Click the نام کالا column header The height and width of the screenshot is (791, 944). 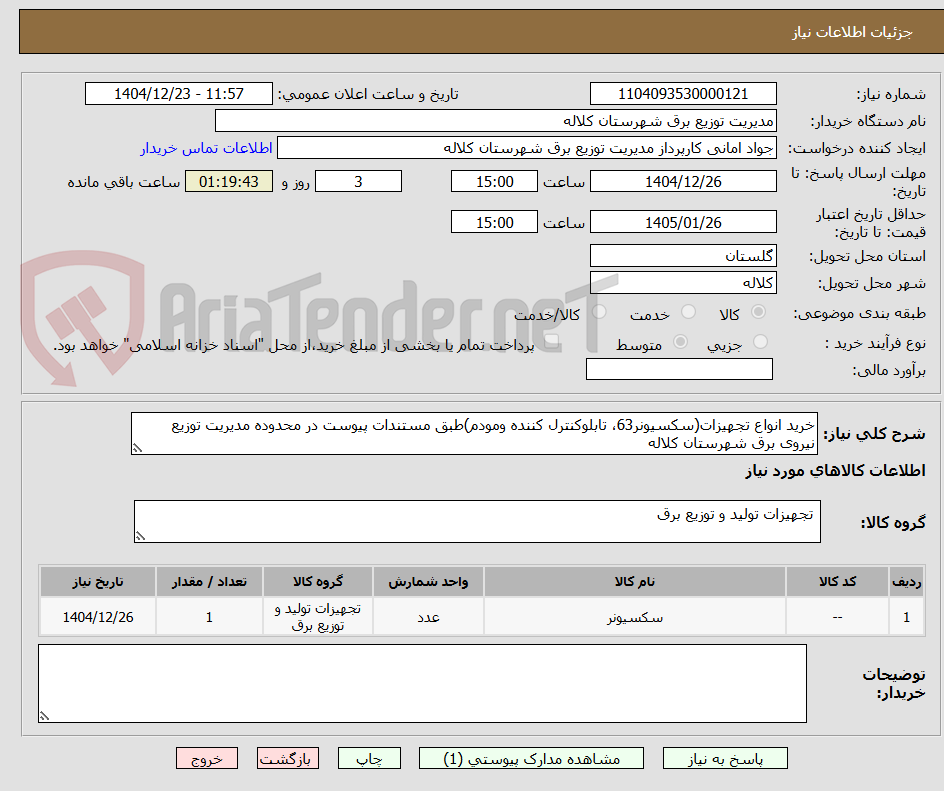coord(635,582)
